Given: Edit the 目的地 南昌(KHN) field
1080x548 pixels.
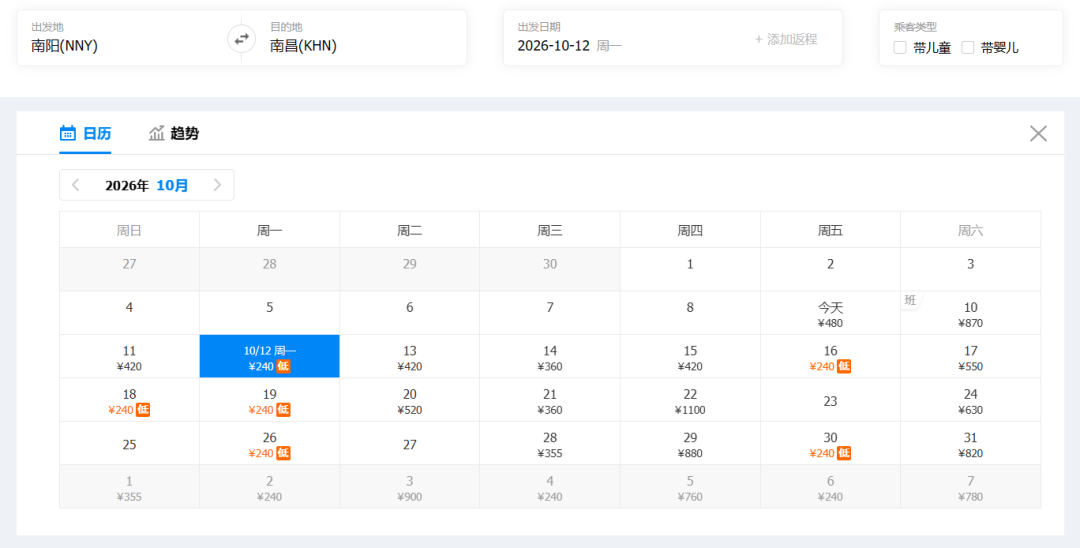Looking at the screenshot, I should 354,39.
